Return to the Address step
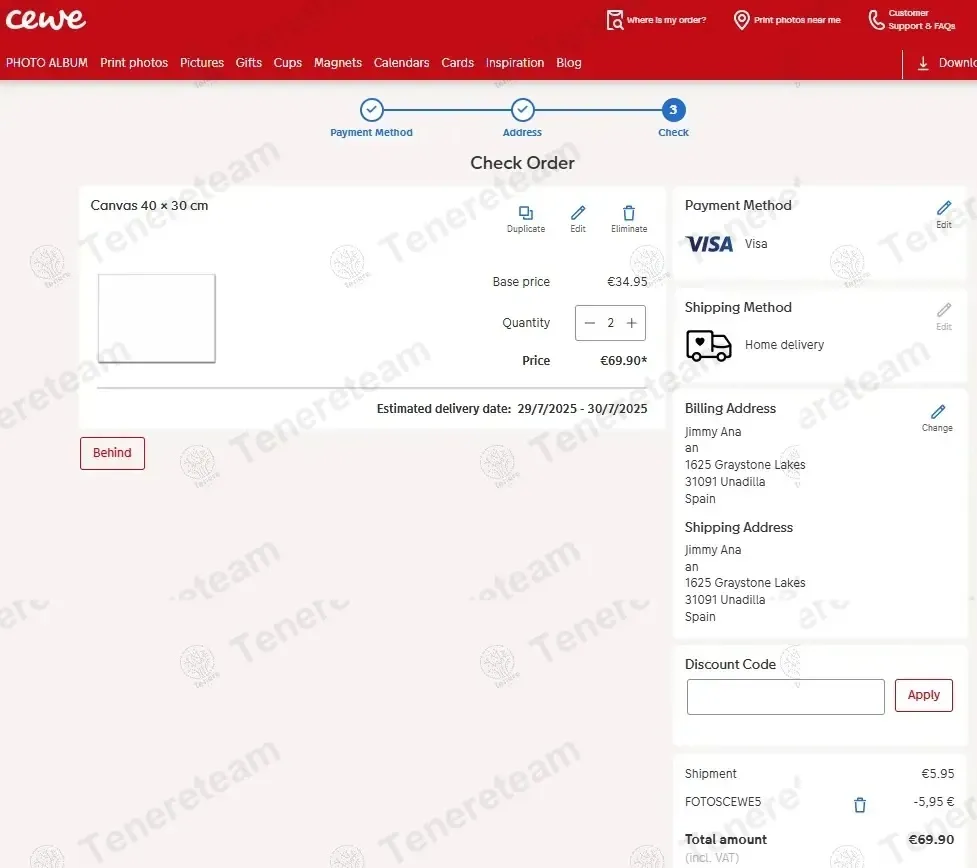The height and width of the screenshot is (868, 977). click(x=522, y=111)
